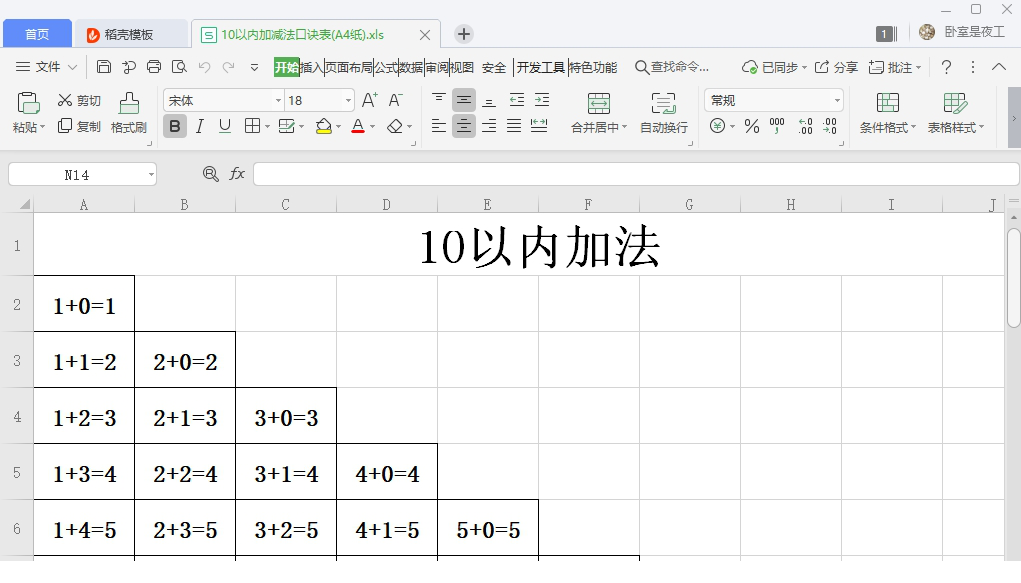Click Increase indent icon
Screen dimensions: 1021x583
click(542, 100)
